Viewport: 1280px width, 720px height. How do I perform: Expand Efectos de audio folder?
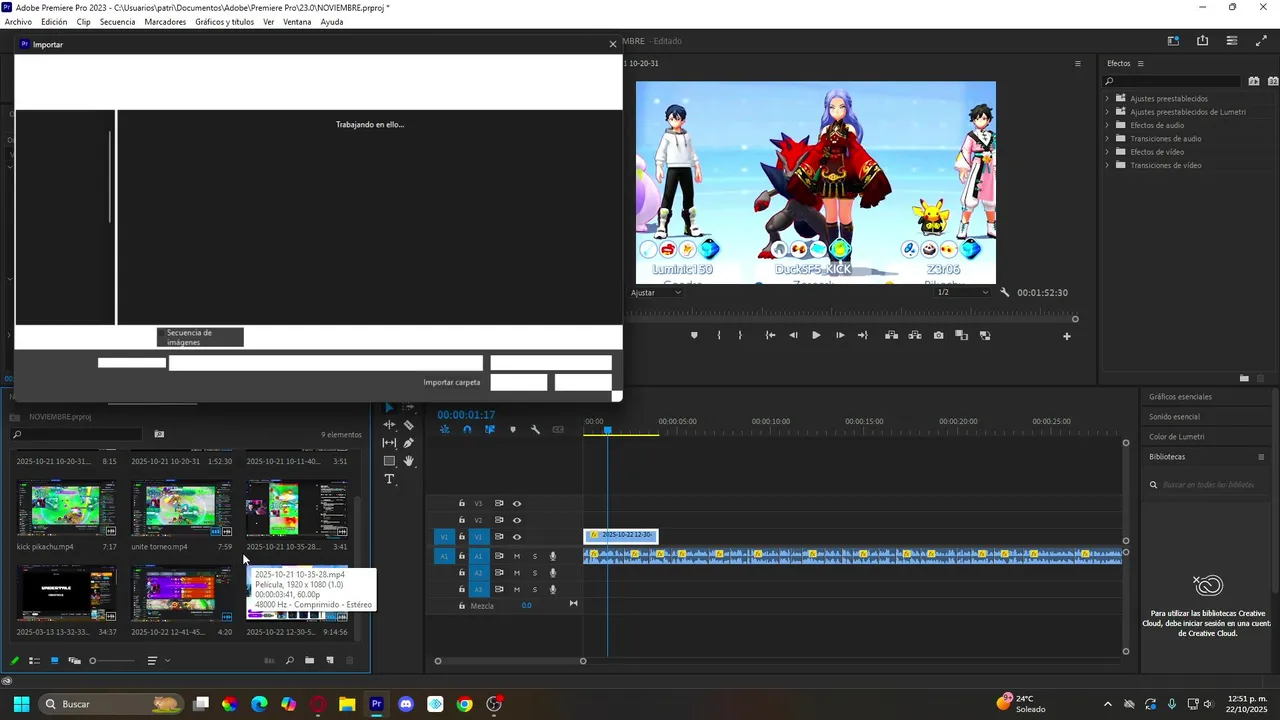(x=1107, y=125)
